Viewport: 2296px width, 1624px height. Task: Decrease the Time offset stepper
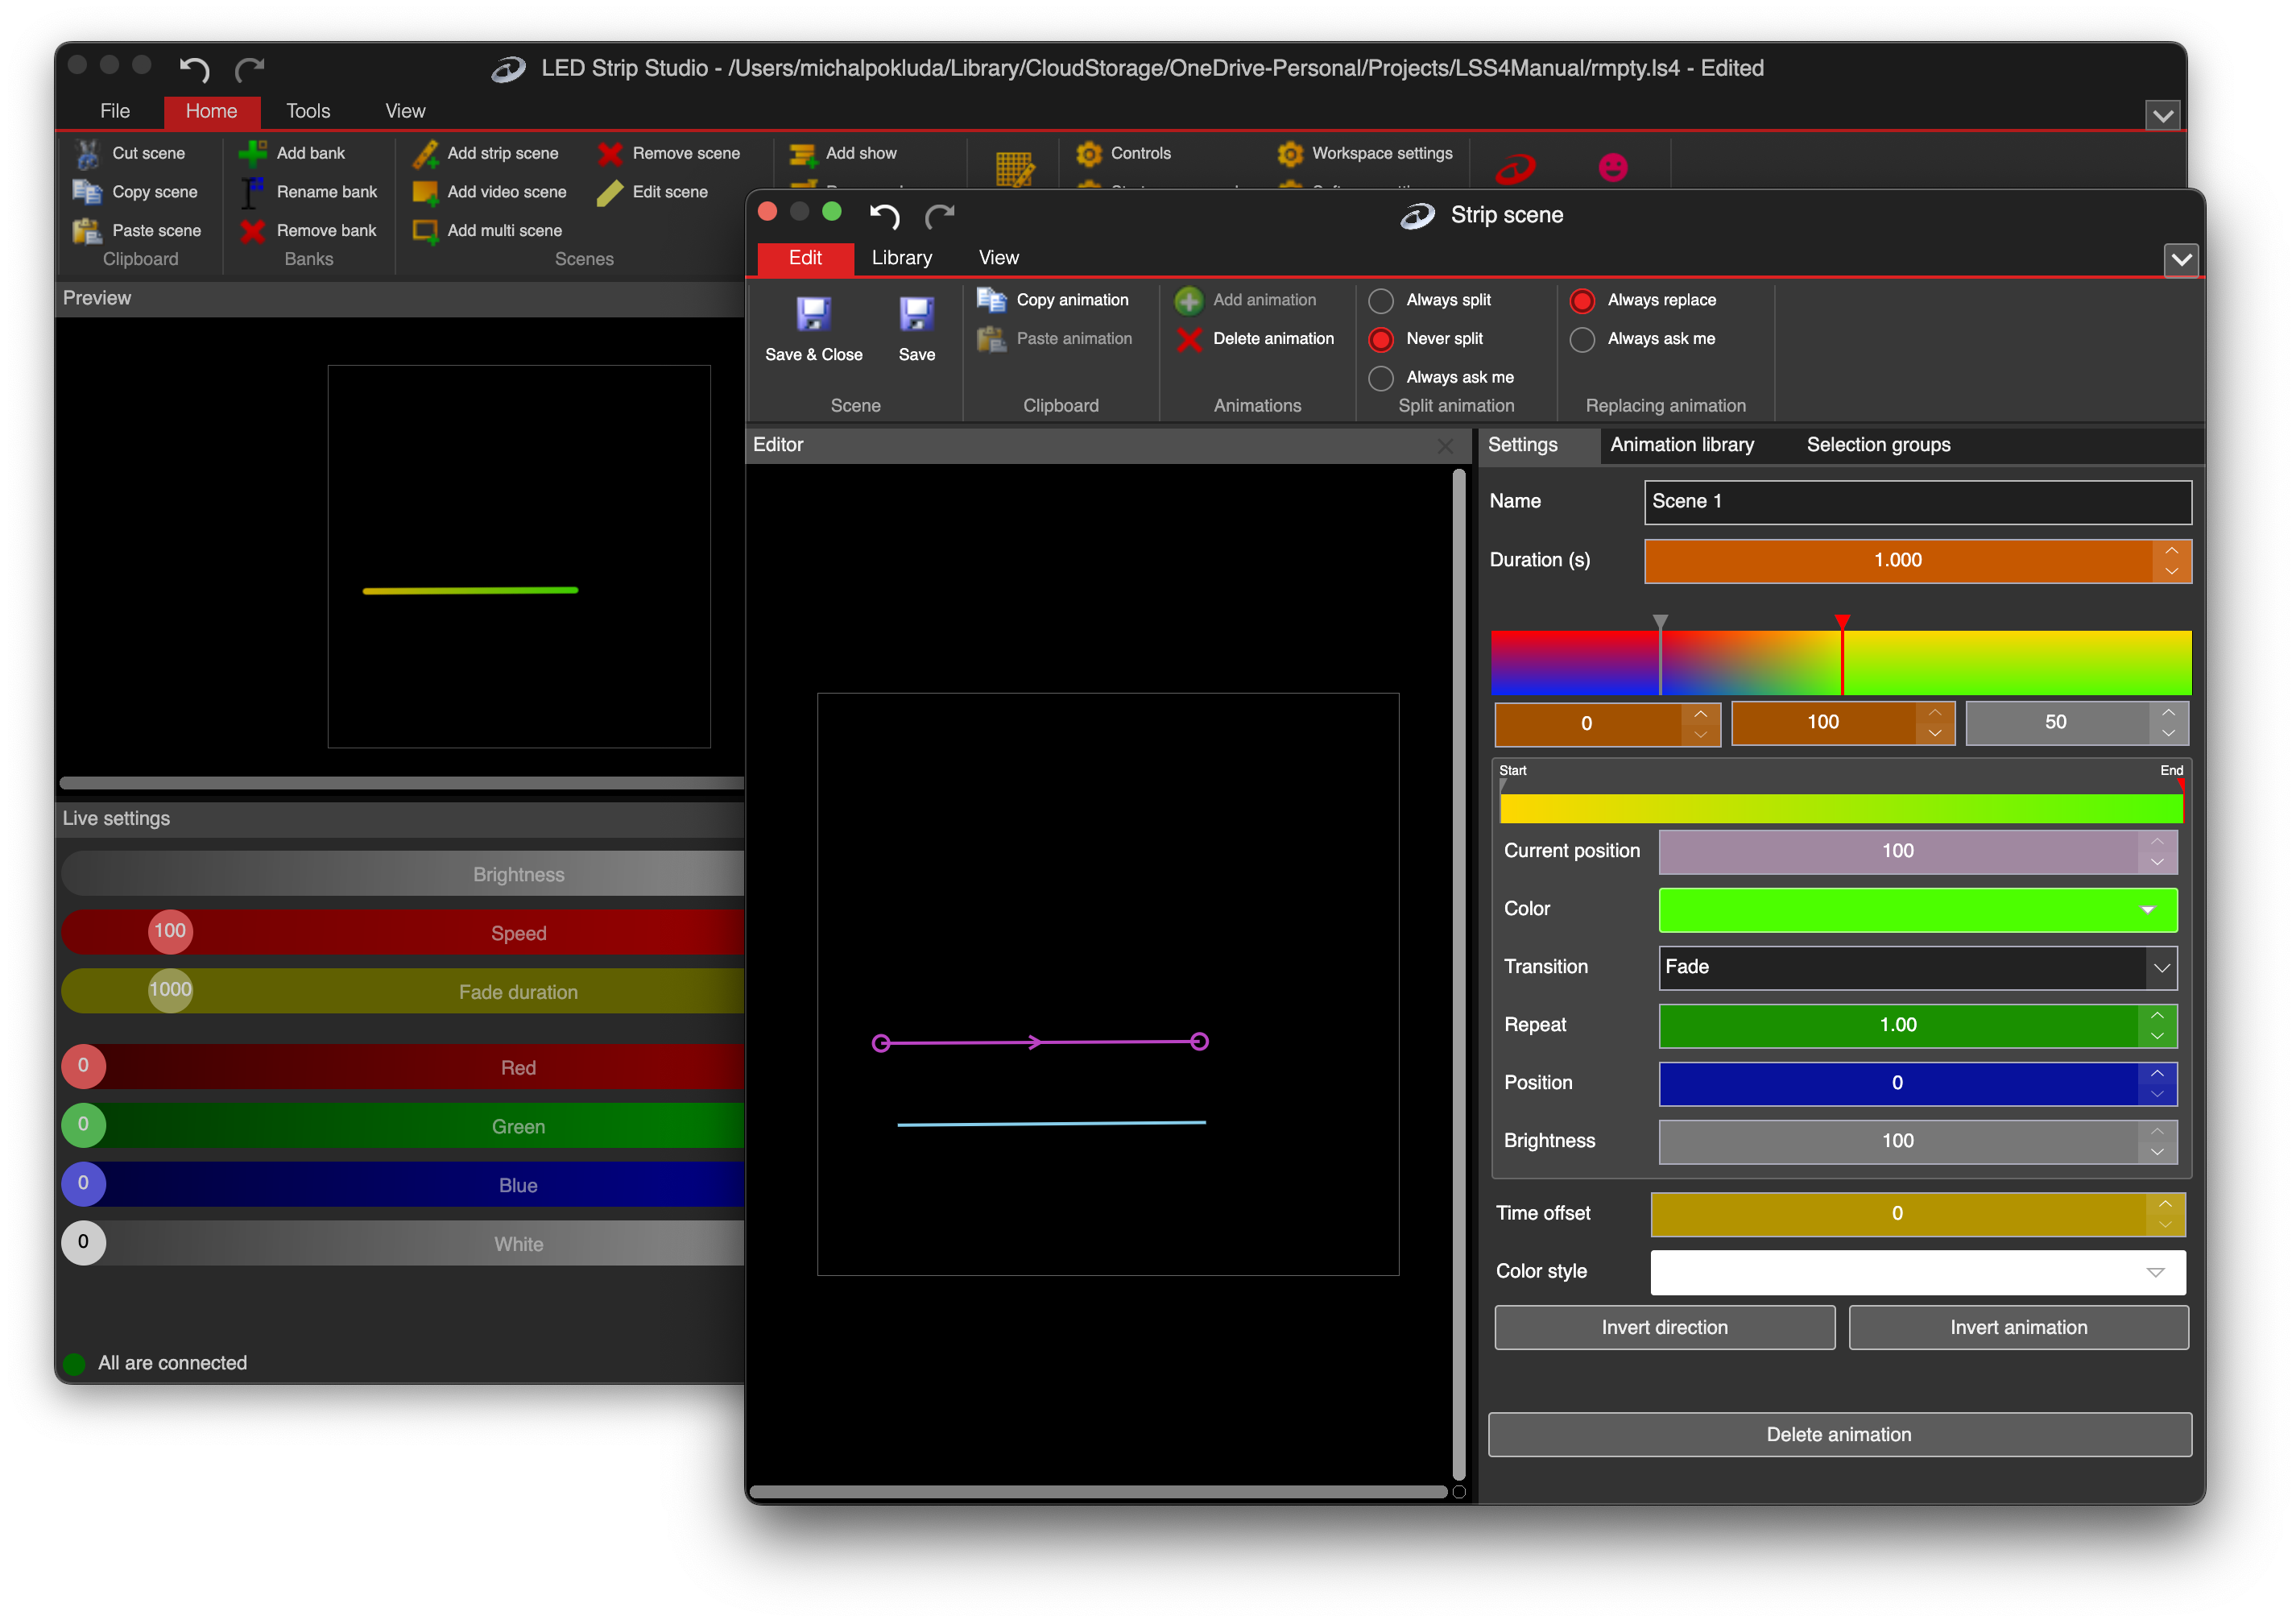pos(2165,1225)
